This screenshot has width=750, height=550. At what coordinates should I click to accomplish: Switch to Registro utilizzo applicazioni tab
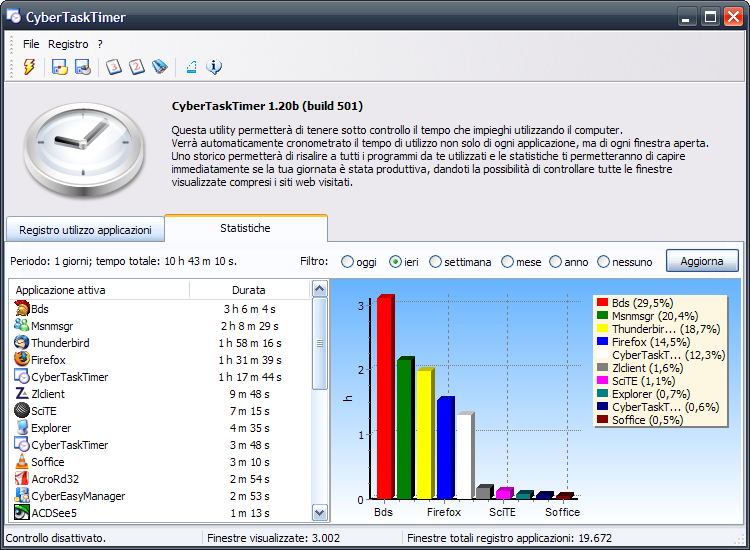85,230
